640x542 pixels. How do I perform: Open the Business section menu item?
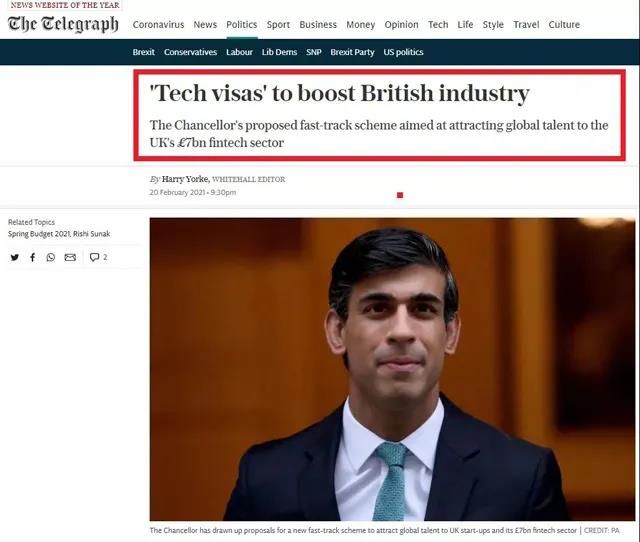pos(318,24)
